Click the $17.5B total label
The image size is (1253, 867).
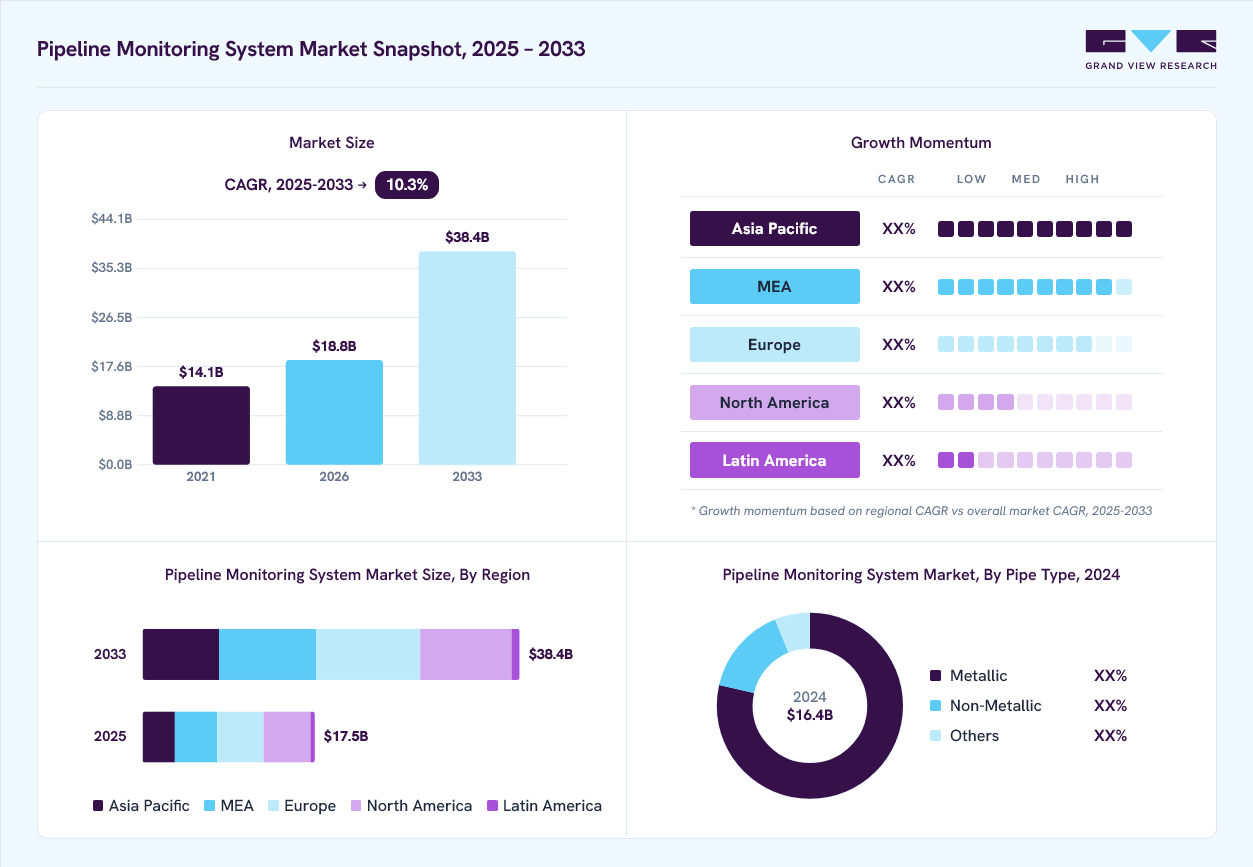click(x=346, y=737)
